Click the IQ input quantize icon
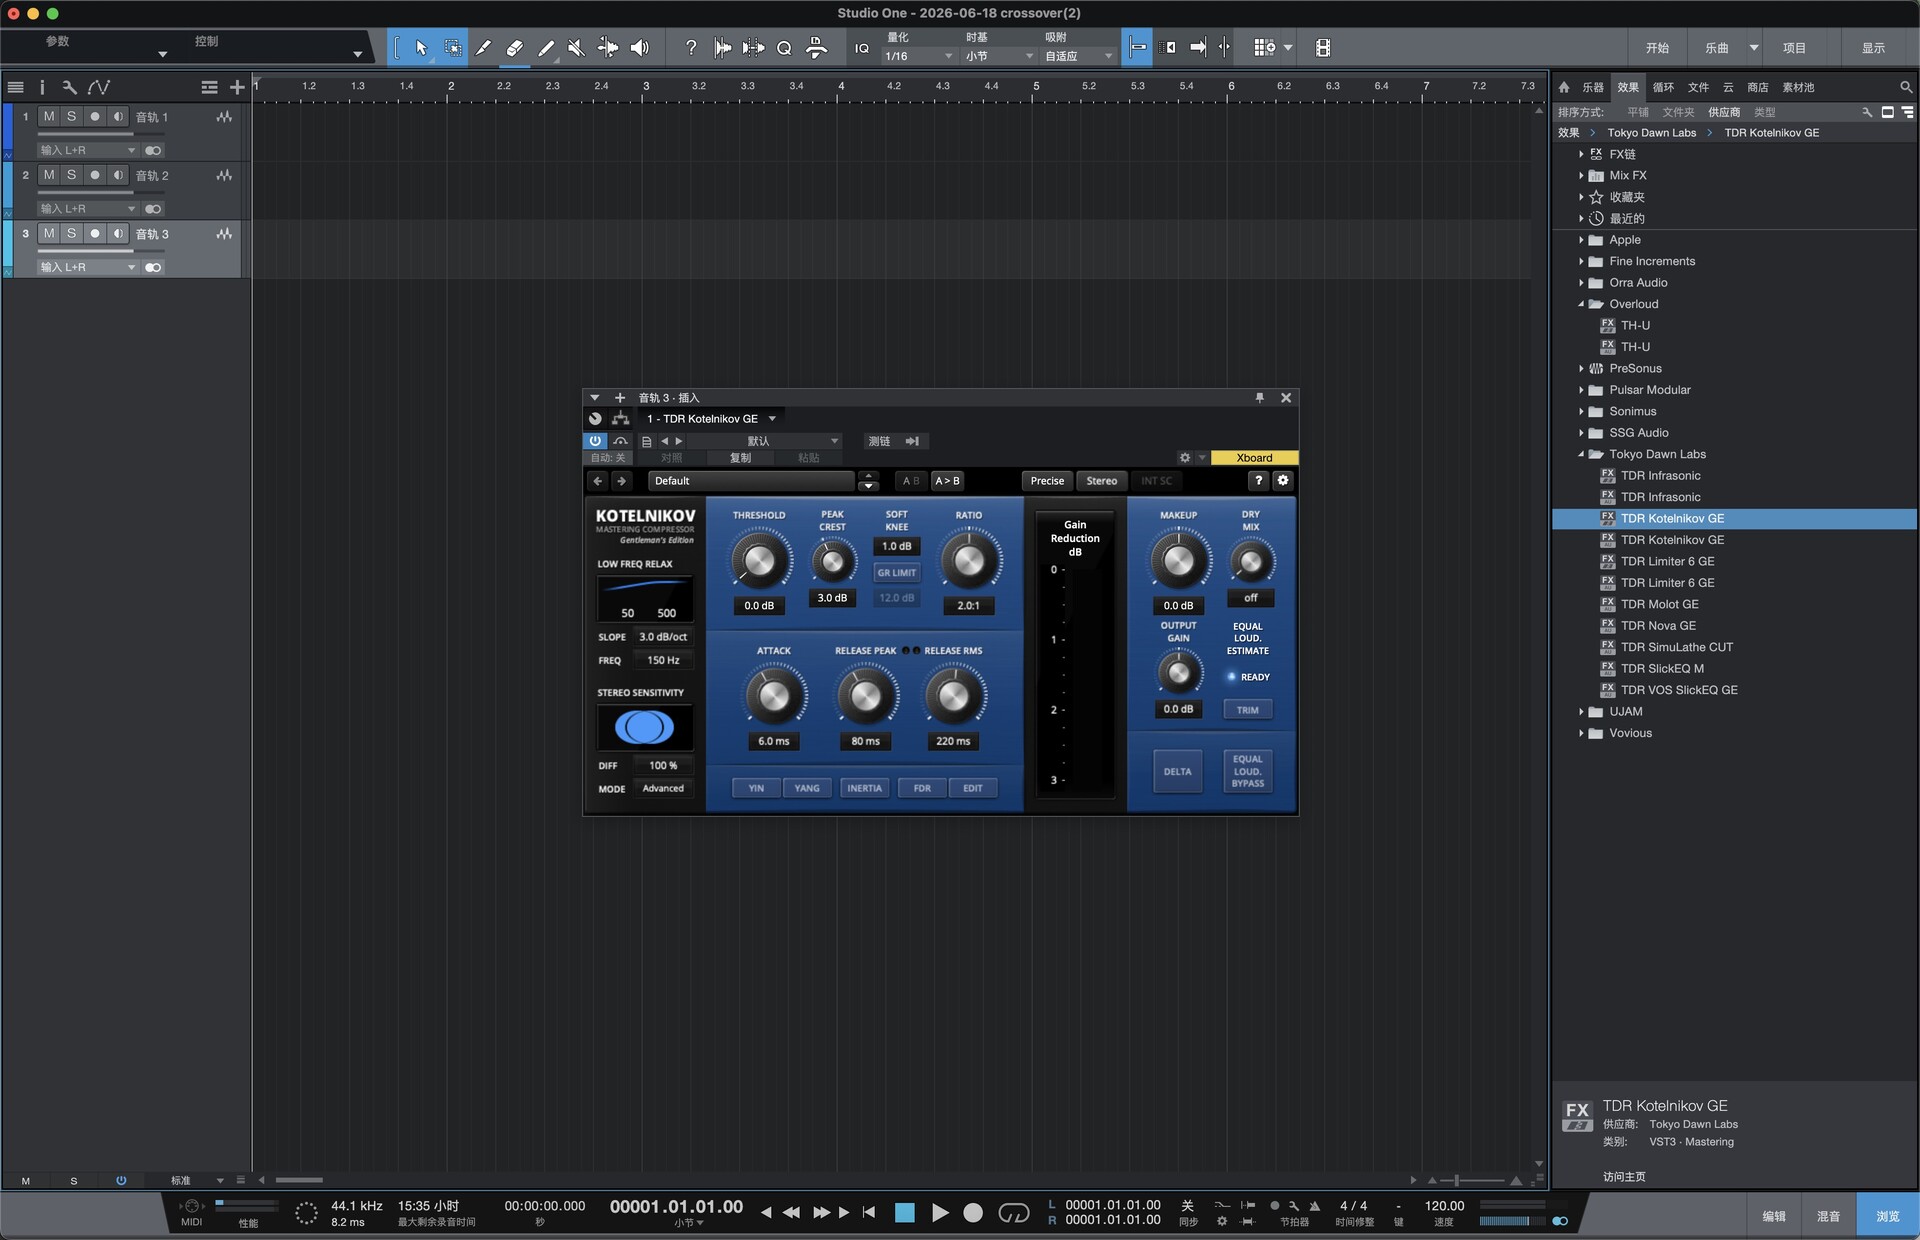This screenshot has width=1920, height=1240. click(x=861, y=48)
